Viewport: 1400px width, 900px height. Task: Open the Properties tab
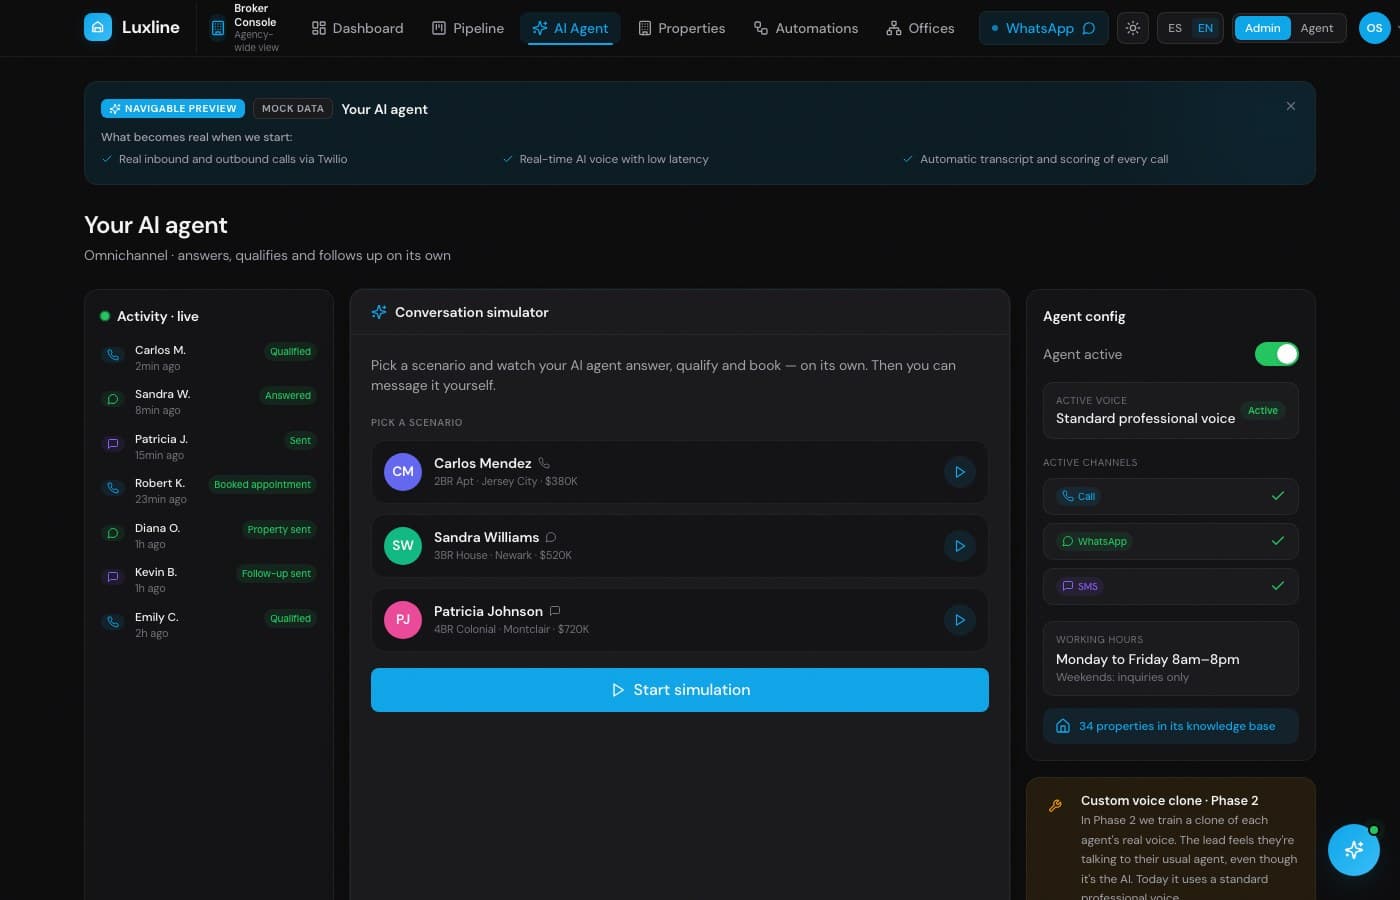[x=681, y=28]
